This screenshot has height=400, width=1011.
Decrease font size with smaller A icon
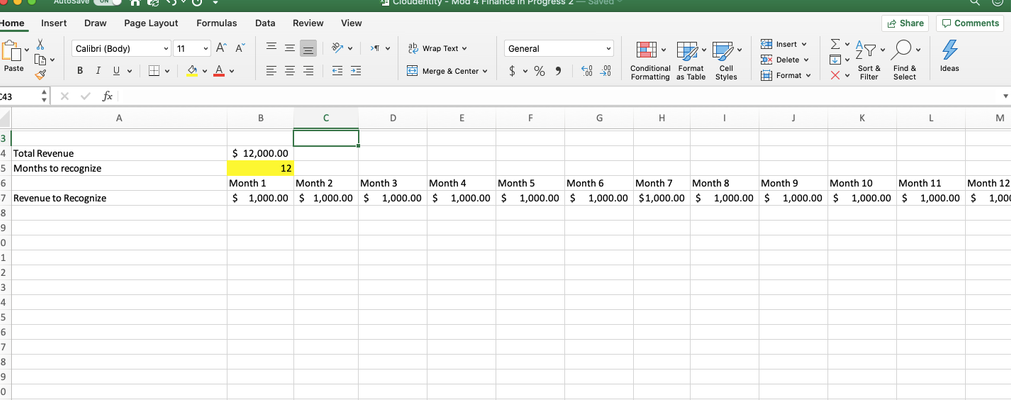point(240,48)
